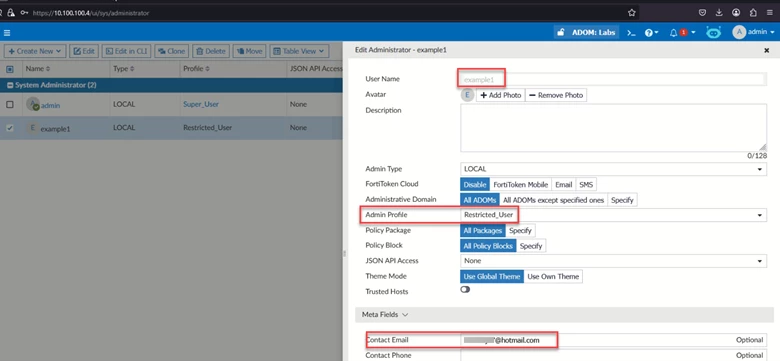
Task: Select FortiToken Cloud Email option
Action: 564,184
